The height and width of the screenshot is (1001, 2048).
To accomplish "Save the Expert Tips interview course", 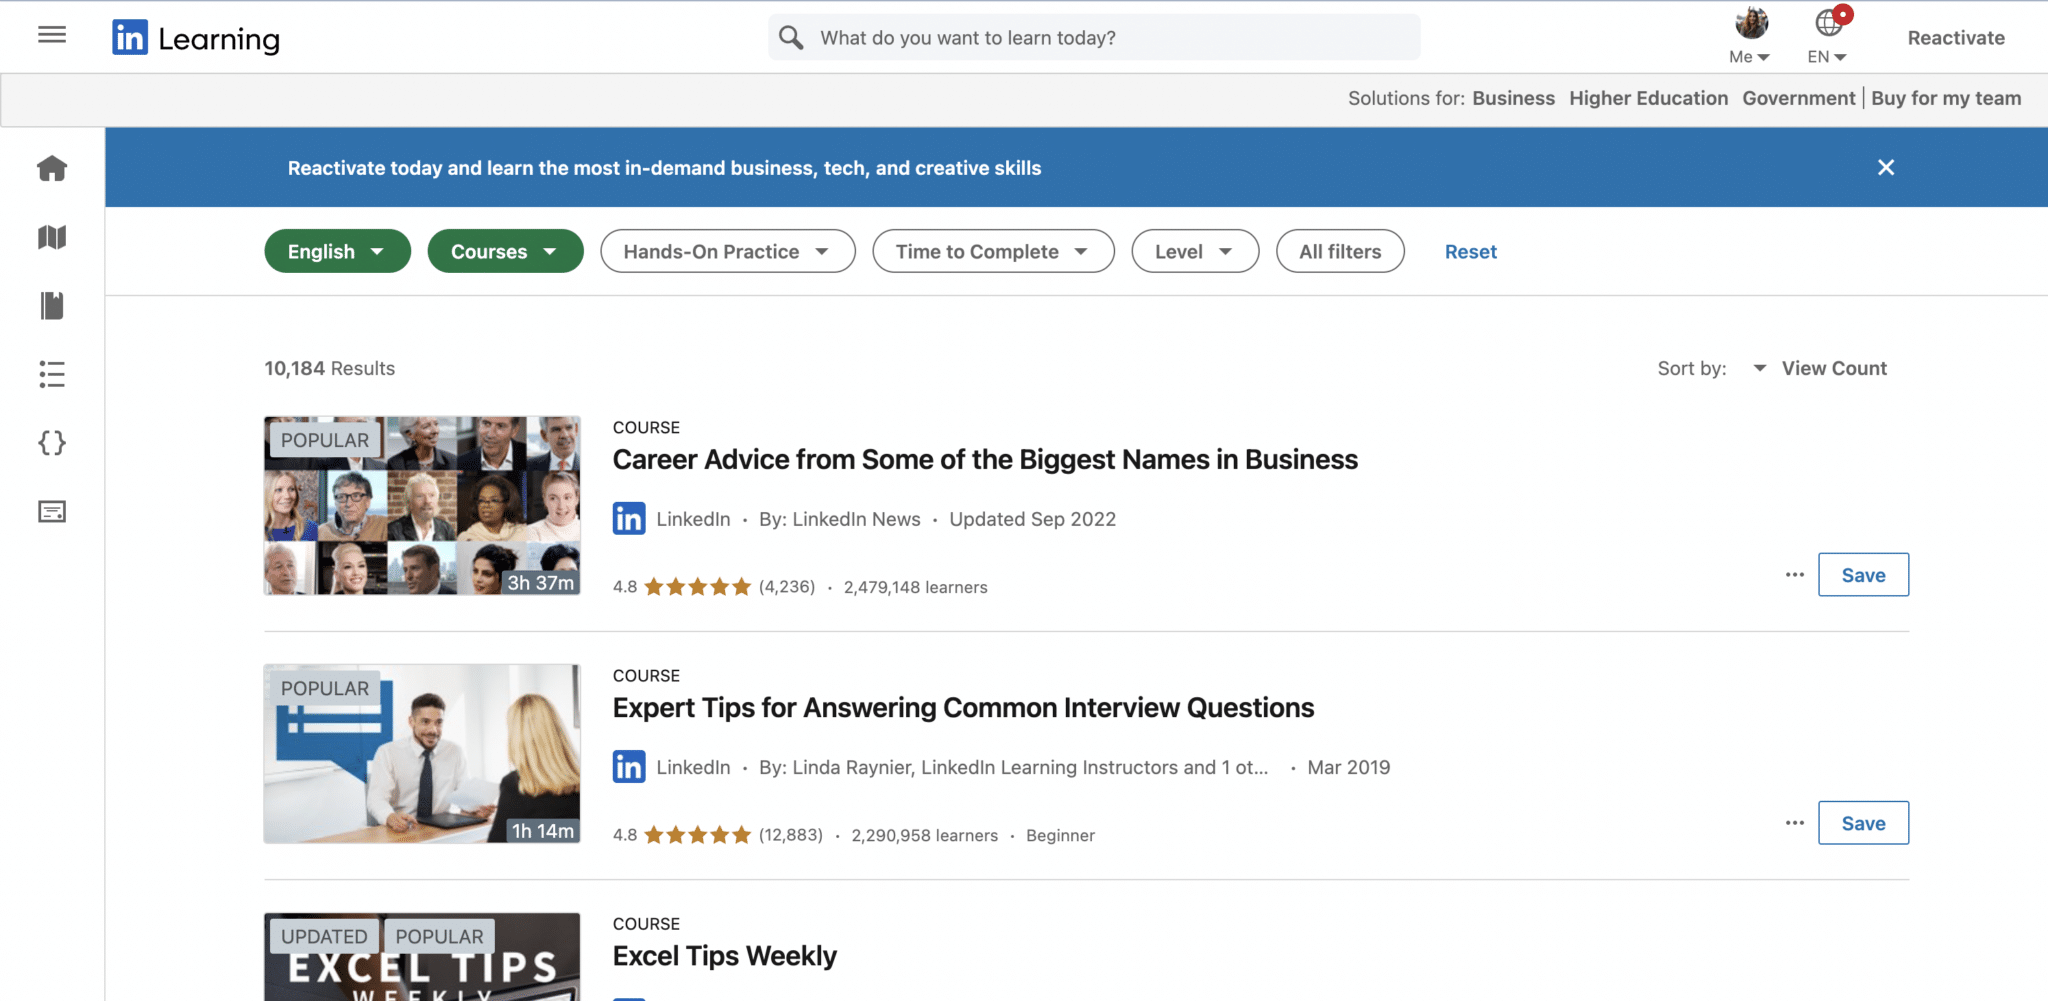I will (x=1862, y=822).
